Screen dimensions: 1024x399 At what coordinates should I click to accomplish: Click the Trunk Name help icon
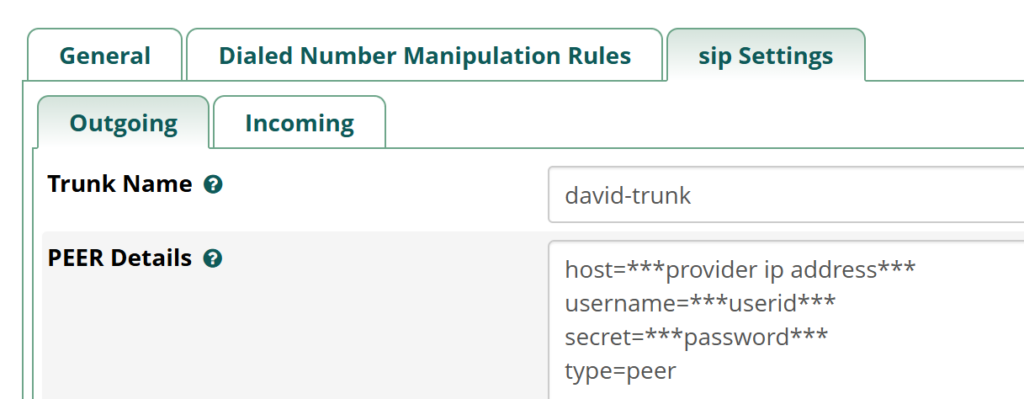click(x=213, y=185)
